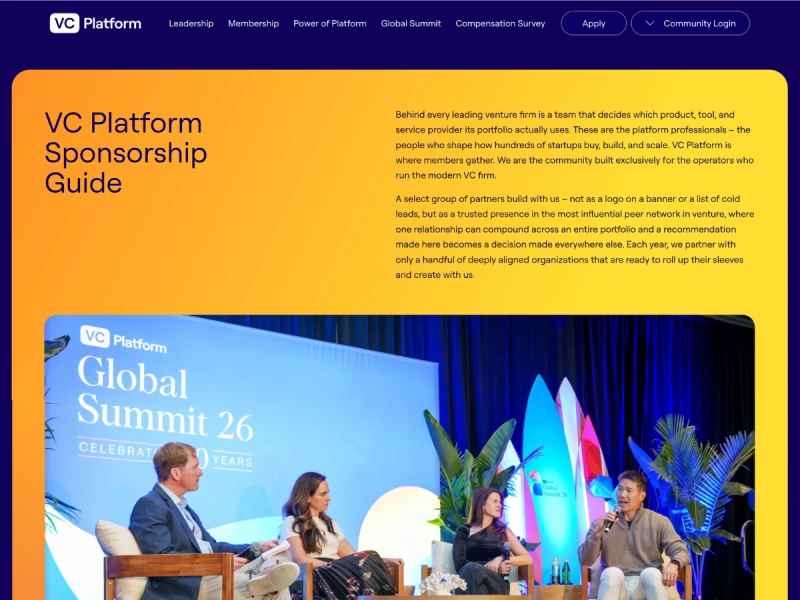Click the VC Platform Sponsorship Guide heading
This screenshot has height=600, width=800.
(x=126, y=153)
